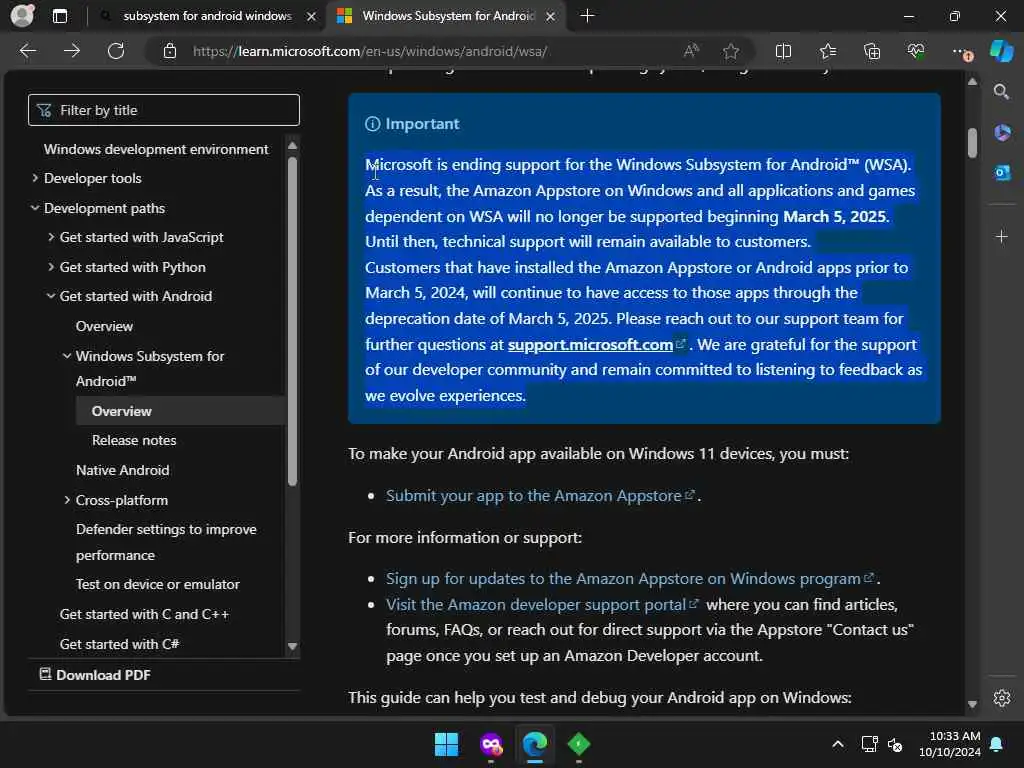Open the notification bell
This screenshot has height=768, width=1024.
click(997, 744)
